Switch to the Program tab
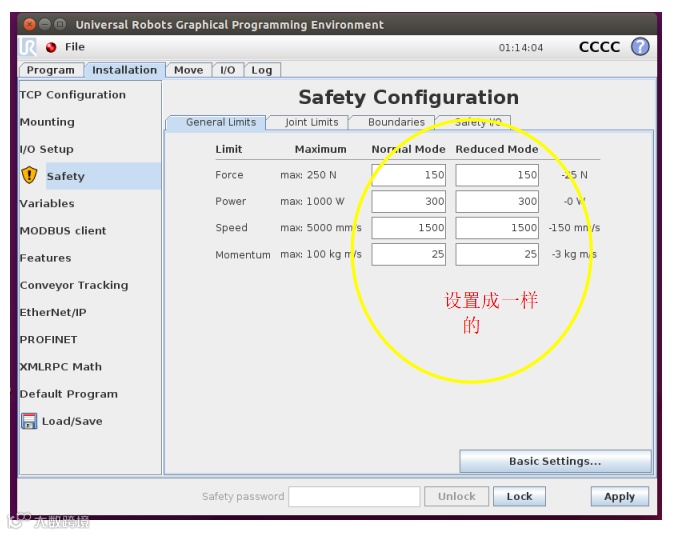 point(50,70)
